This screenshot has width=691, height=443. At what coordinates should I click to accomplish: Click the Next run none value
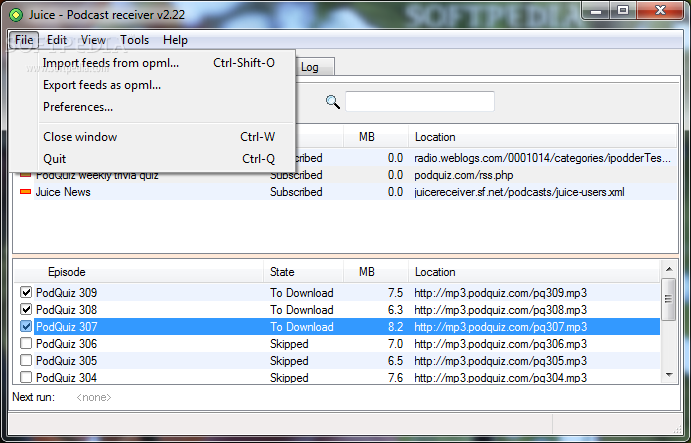[x=94, y=398]
